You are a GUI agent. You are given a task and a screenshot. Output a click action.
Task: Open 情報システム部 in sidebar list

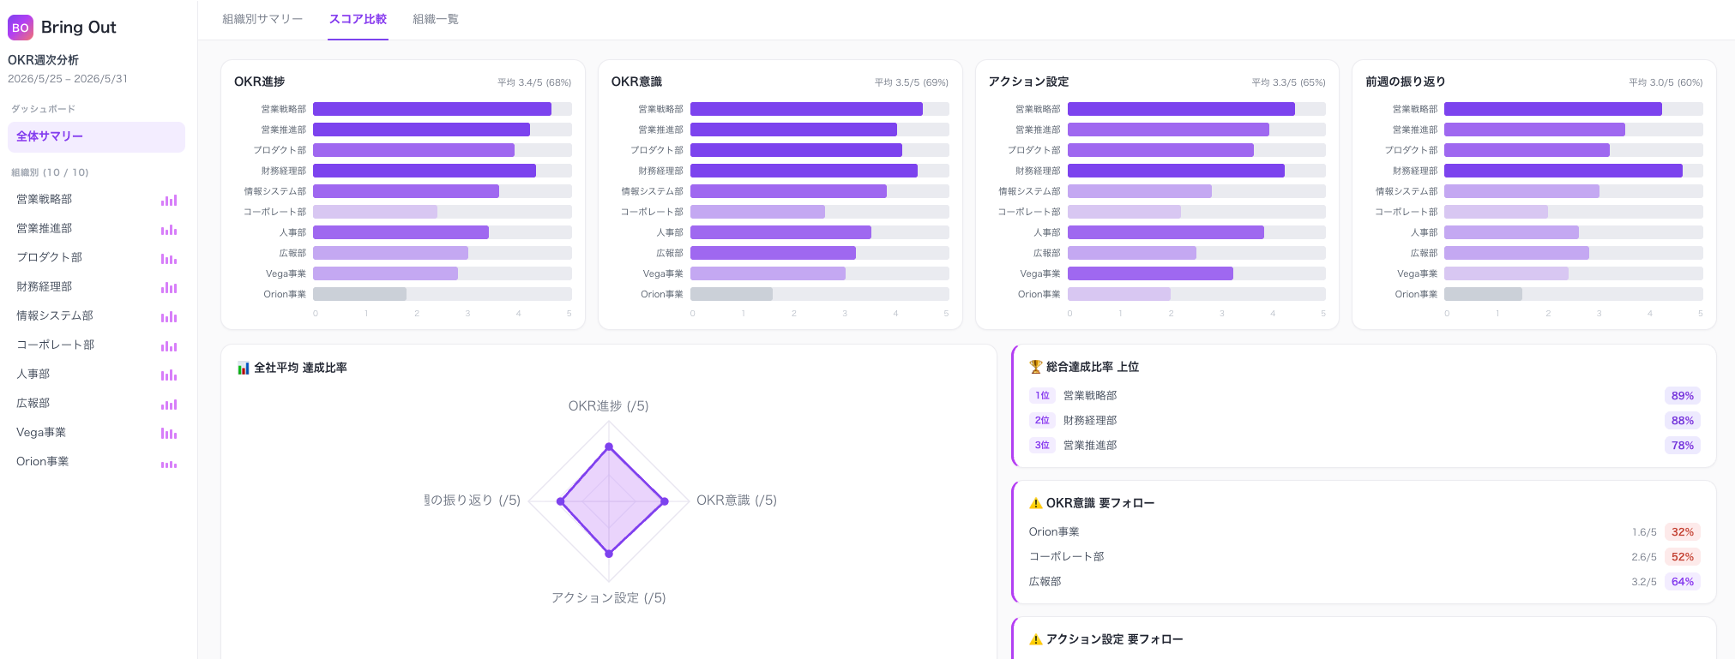(96, 316)
